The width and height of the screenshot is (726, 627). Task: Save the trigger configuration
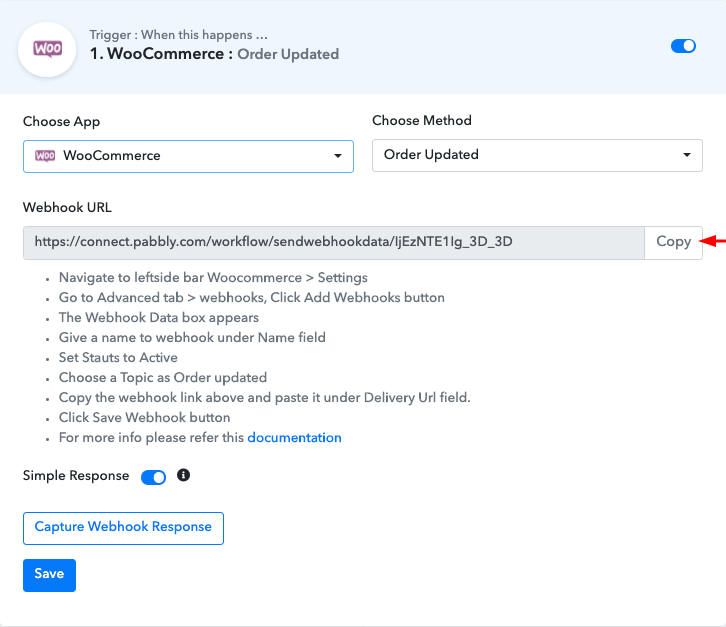[49, 575]
